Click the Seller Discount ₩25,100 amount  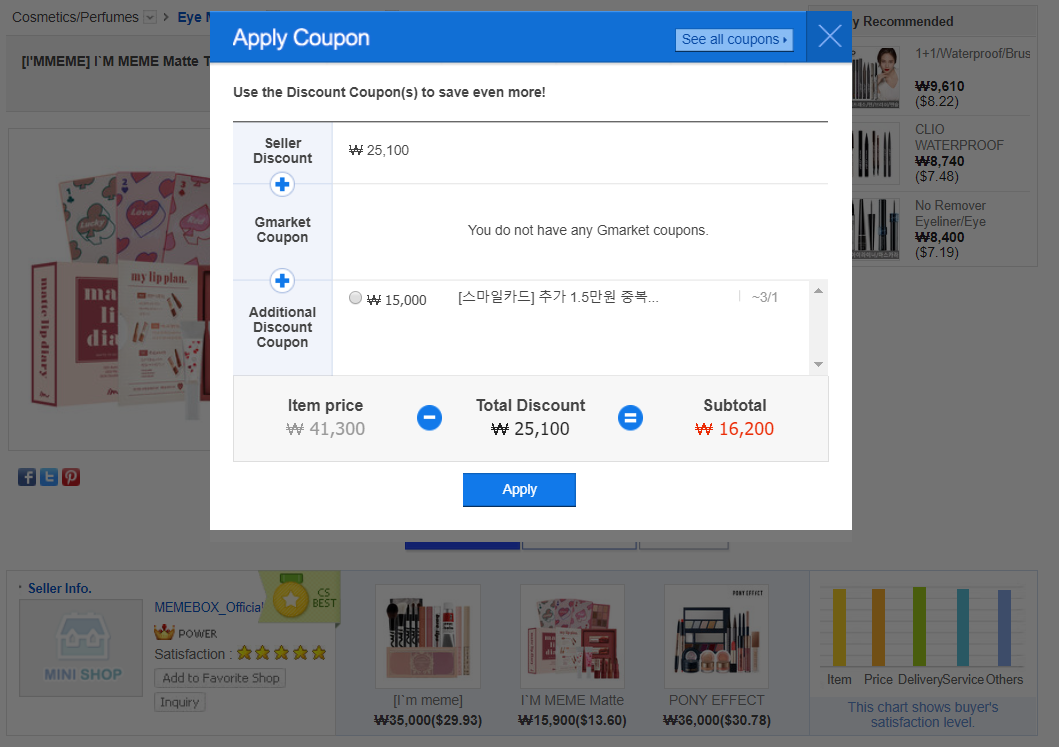(379, 151)
